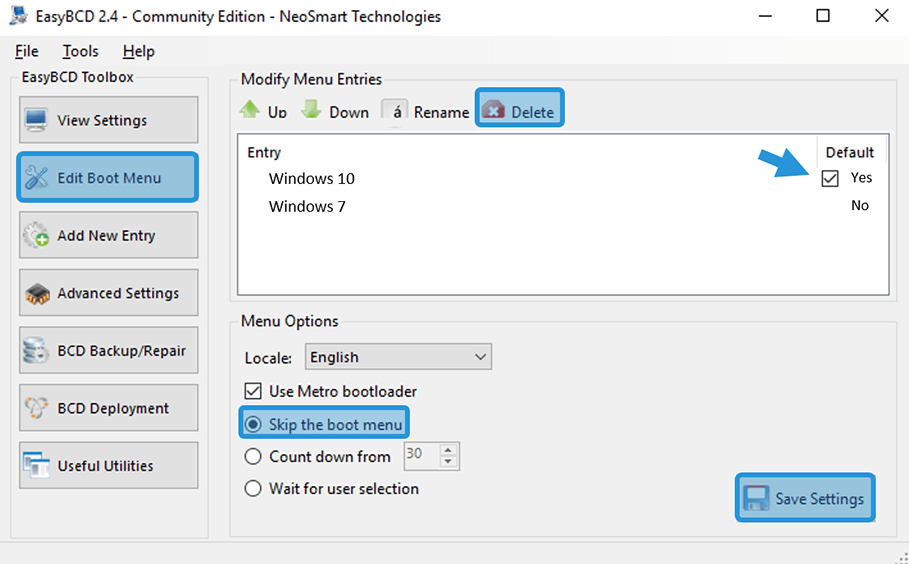
Task: Select Count down from option
Action: pos(253,457)
